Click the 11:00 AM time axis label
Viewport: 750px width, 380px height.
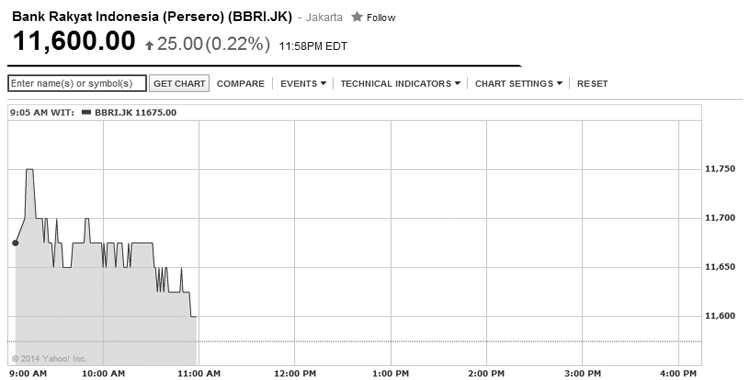pyautogui.click(x=199, y=373)
